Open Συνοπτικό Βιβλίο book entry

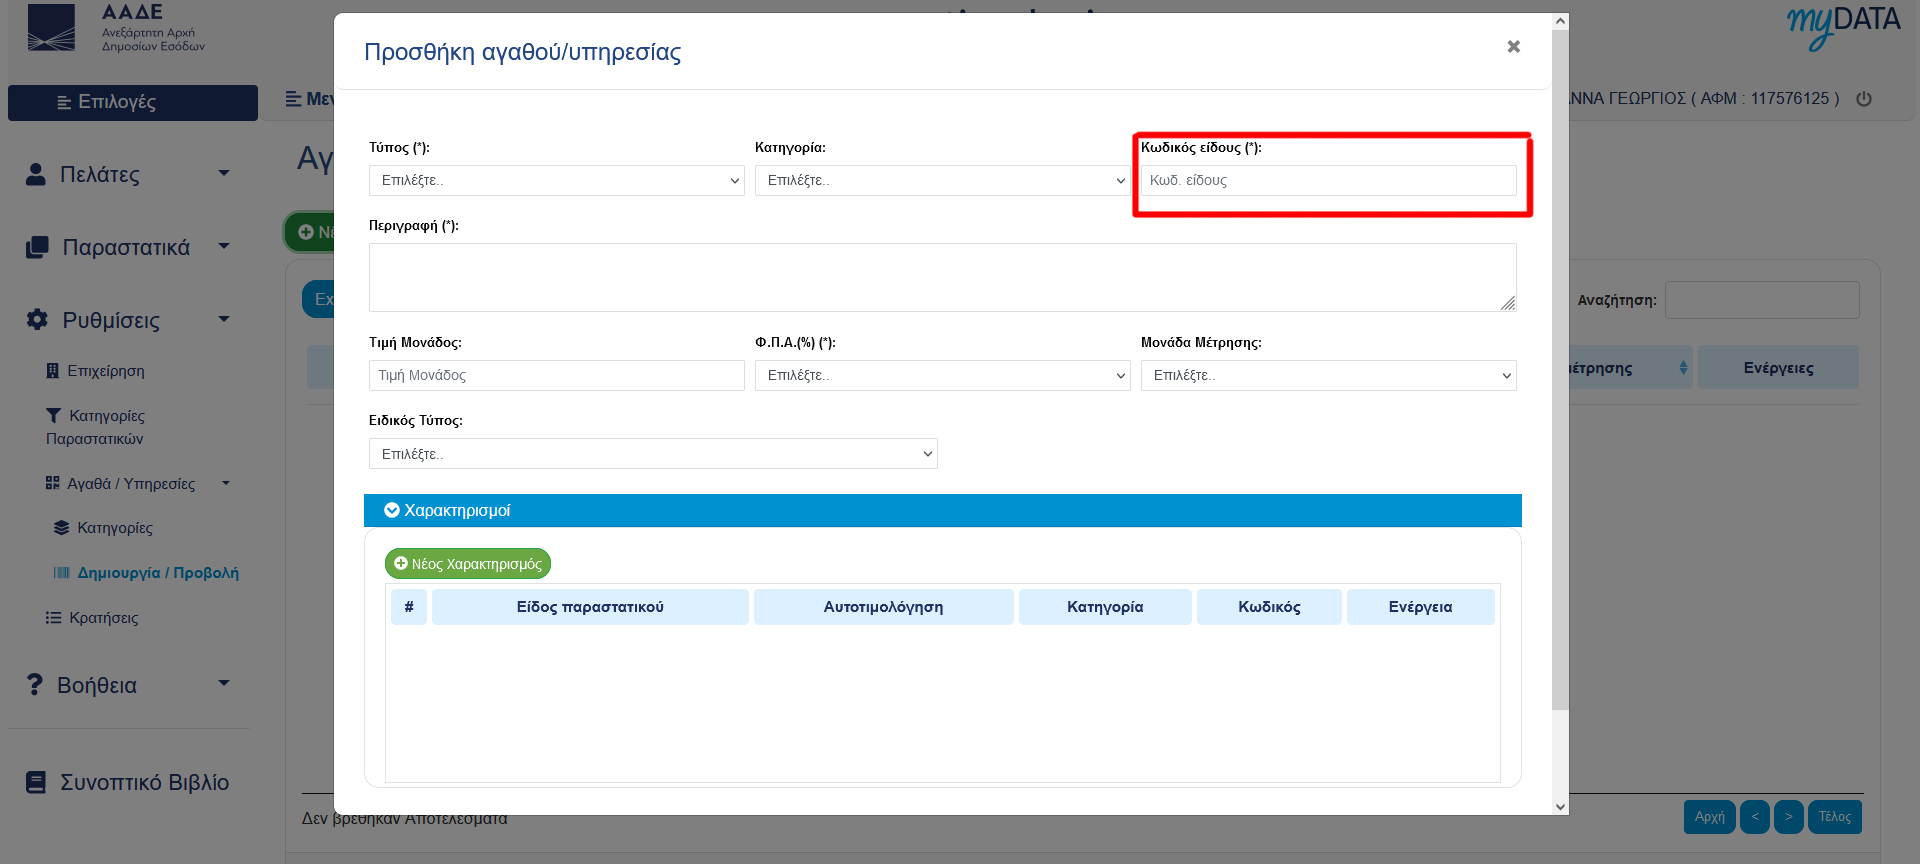[128, 782]
